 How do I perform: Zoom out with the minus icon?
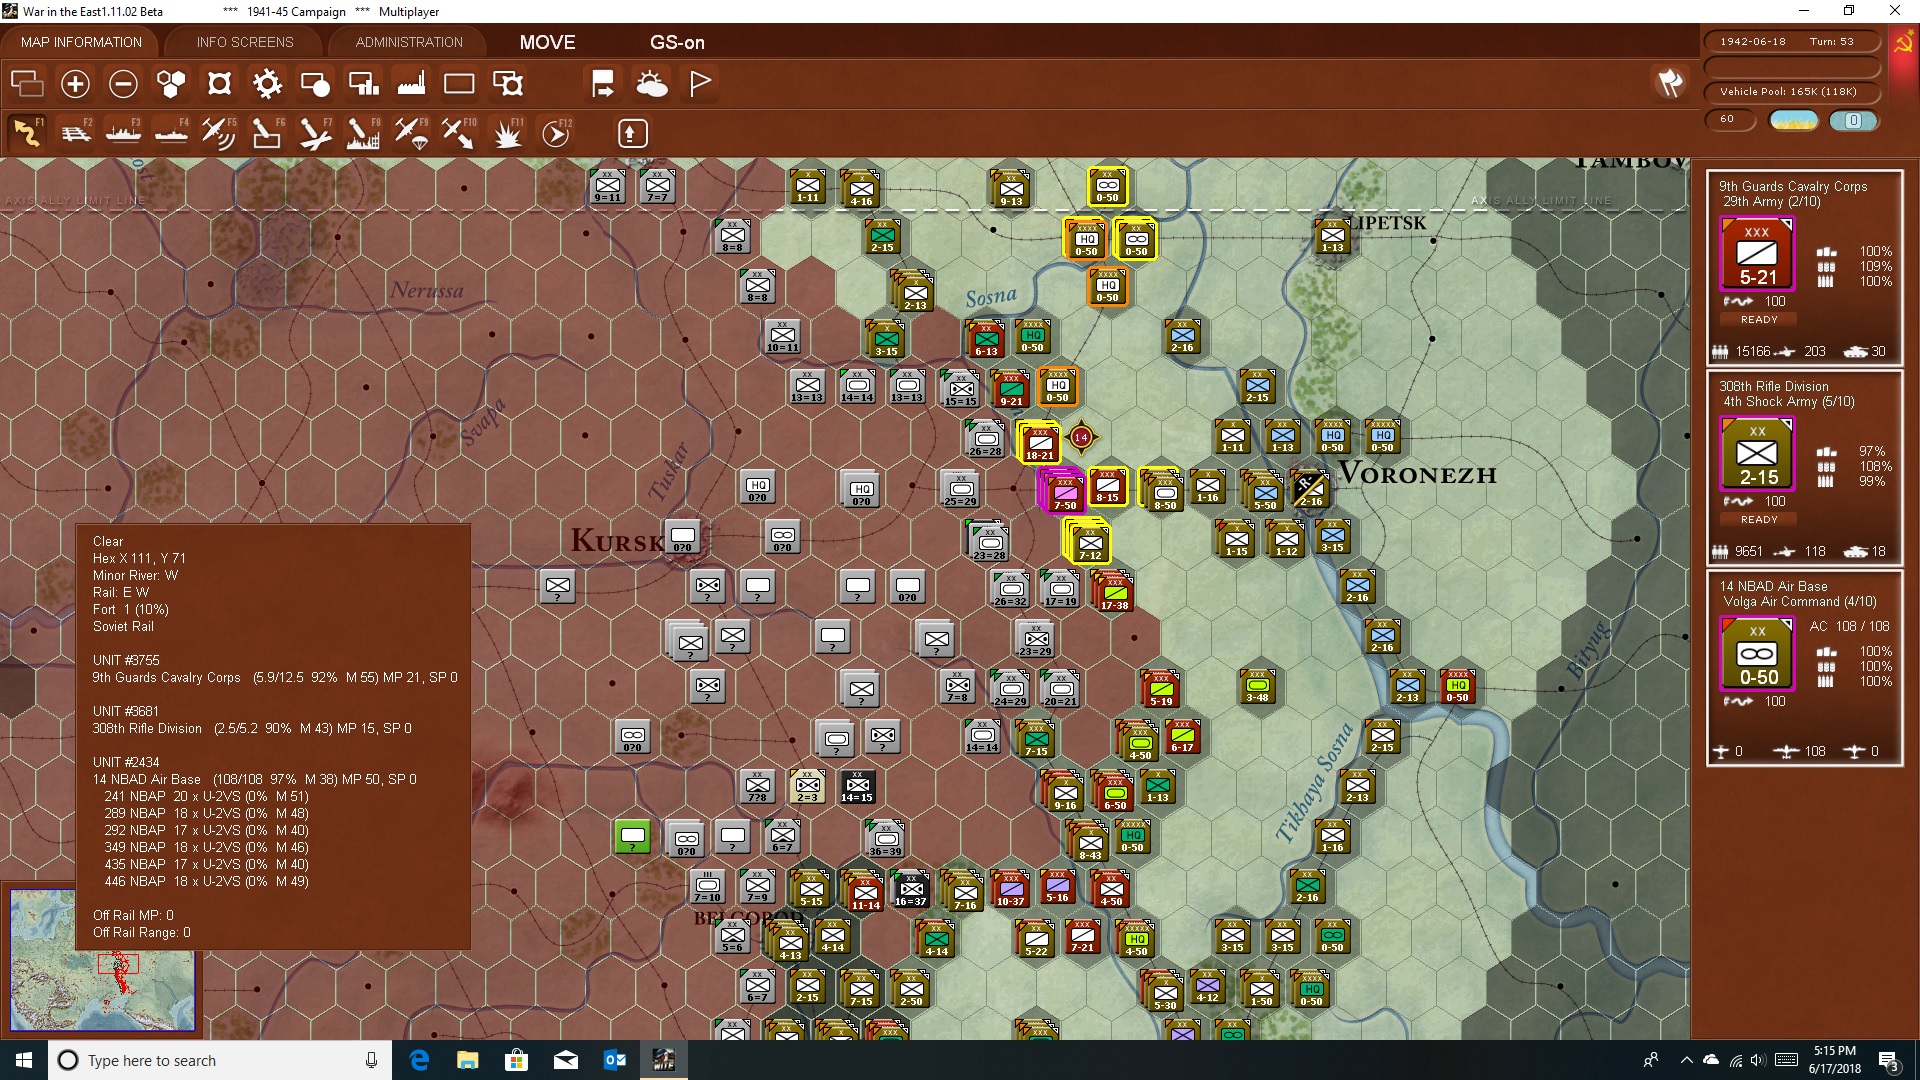(123, 84)
